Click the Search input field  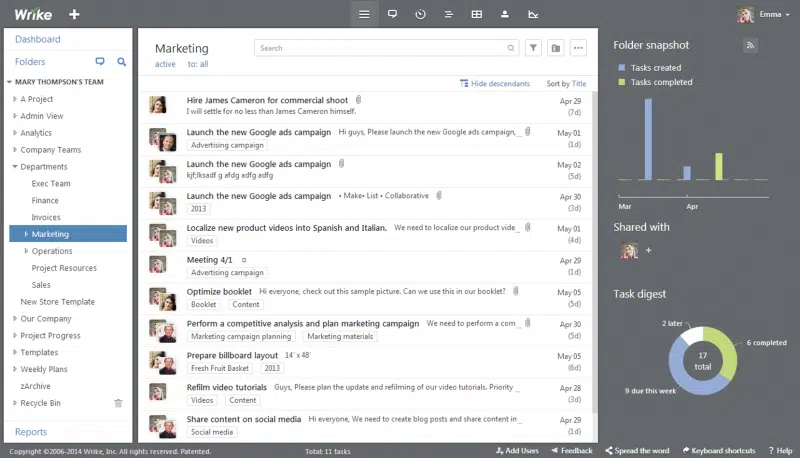(x=386, y=48)
